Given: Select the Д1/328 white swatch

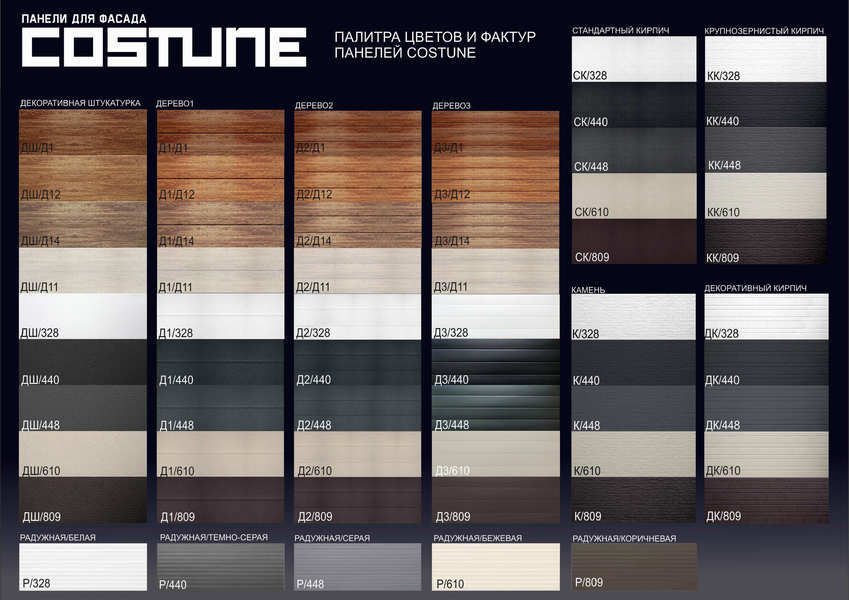Looking at the screenshot, I should [220, 317].
